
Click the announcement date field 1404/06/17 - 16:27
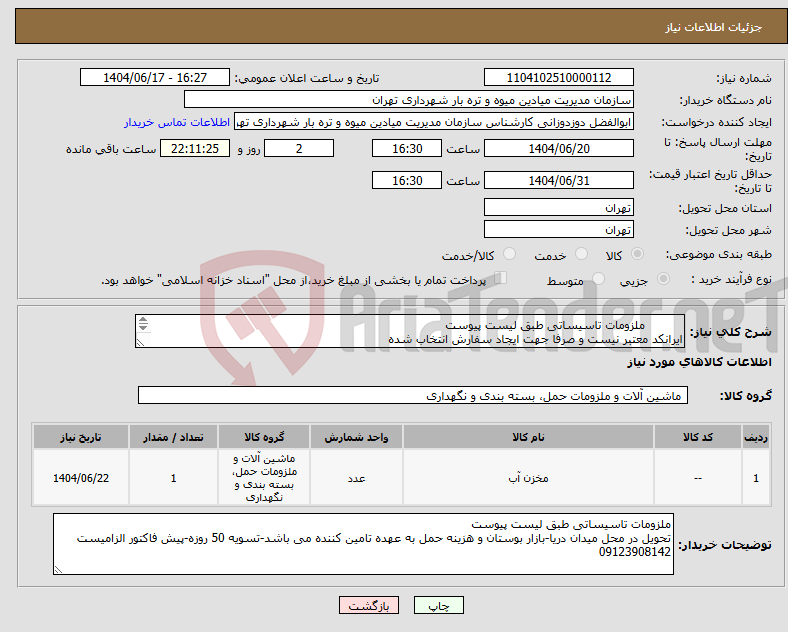(155, 78)
